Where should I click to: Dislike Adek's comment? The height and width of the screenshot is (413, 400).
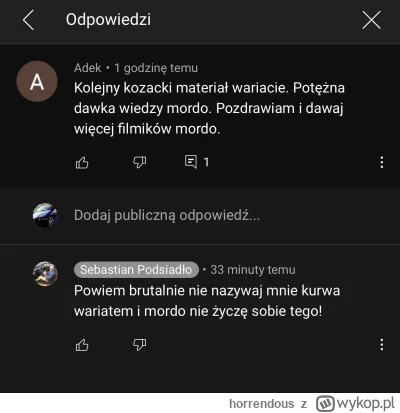(139, 162)
